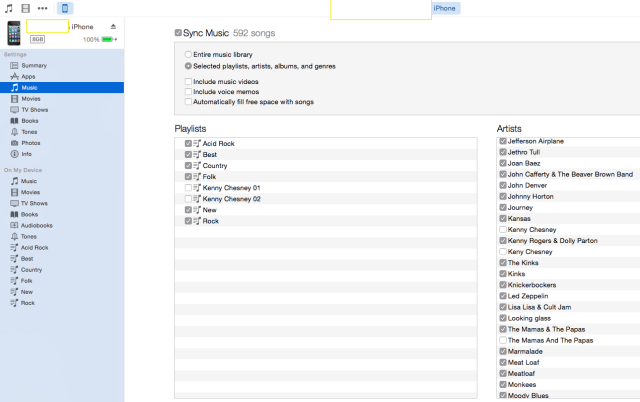
Task: Uncheck artist Knickerbockers
Action: point(503,284)
